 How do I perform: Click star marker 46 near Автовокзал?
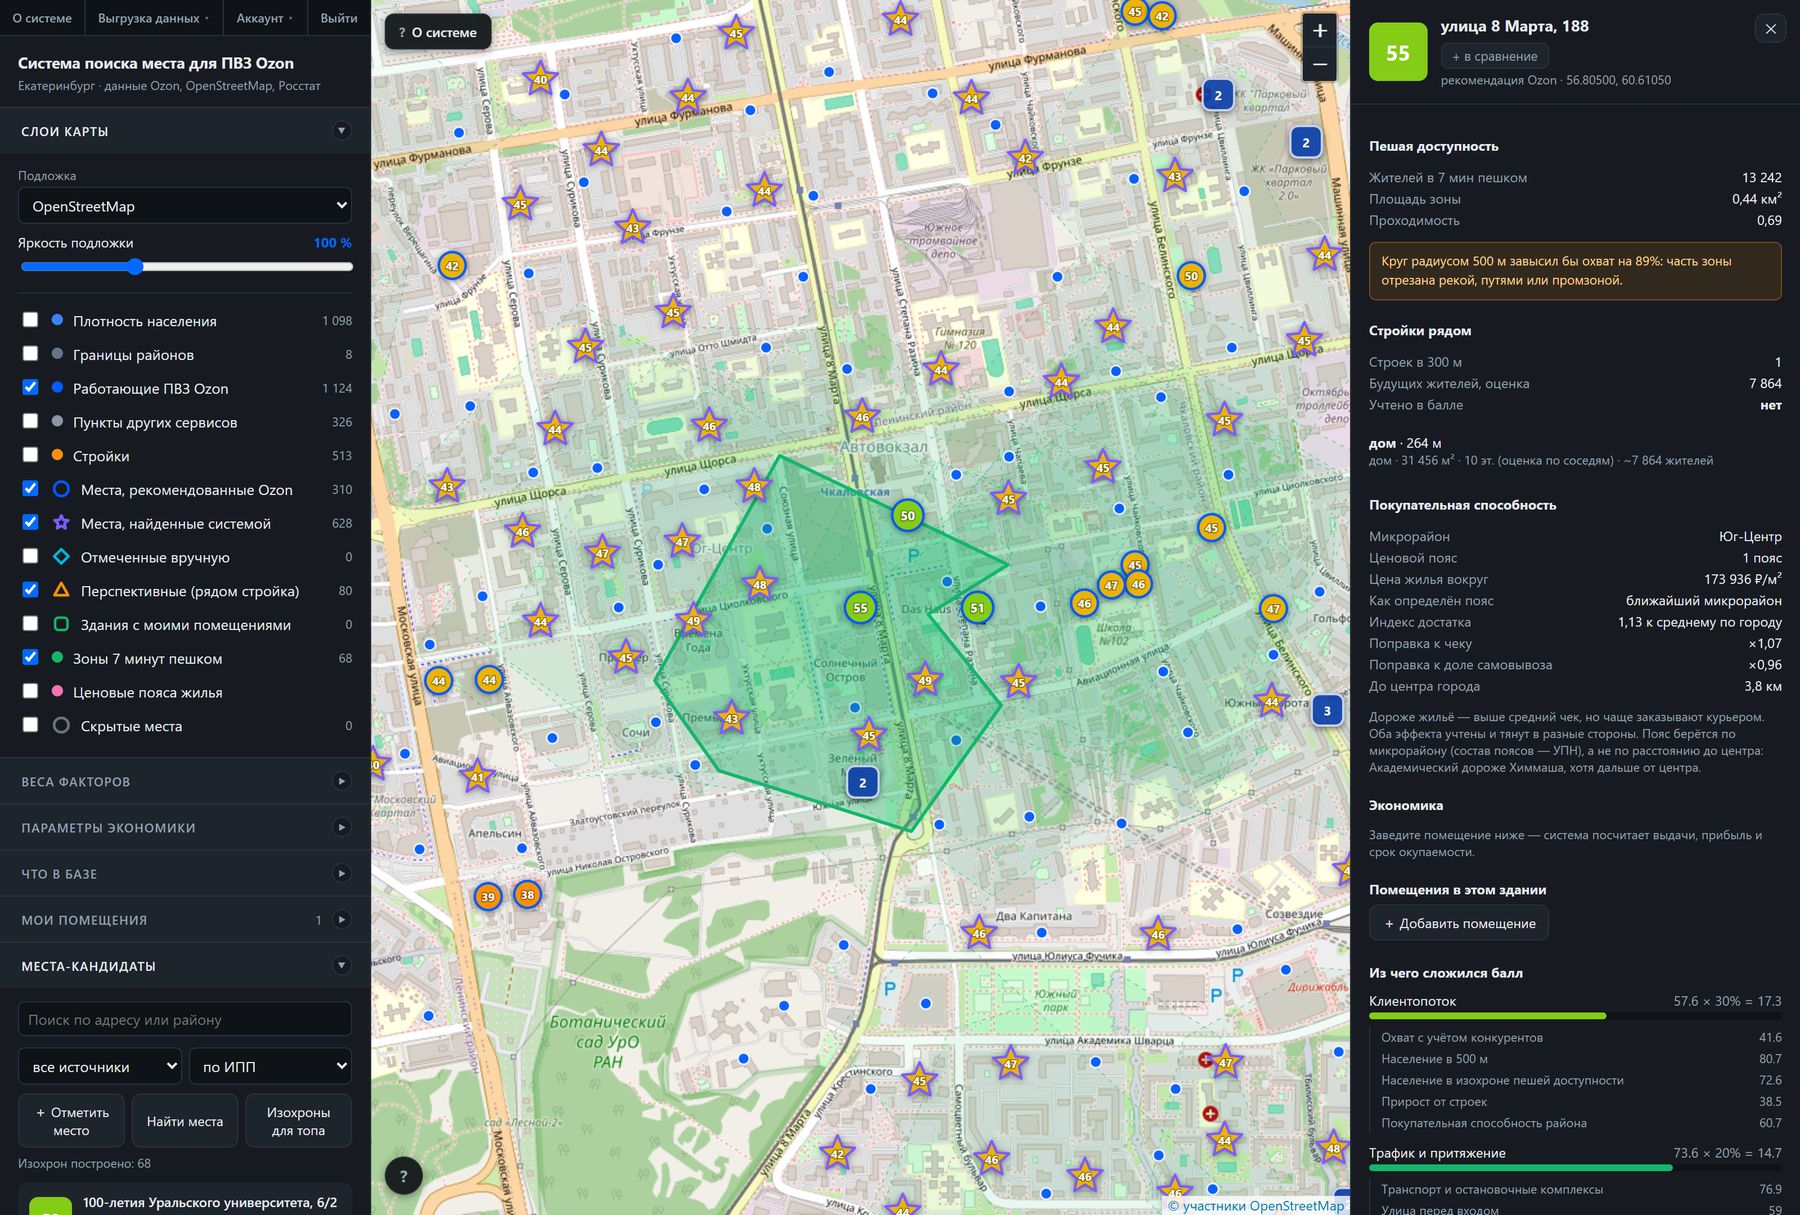click(862, 417)
